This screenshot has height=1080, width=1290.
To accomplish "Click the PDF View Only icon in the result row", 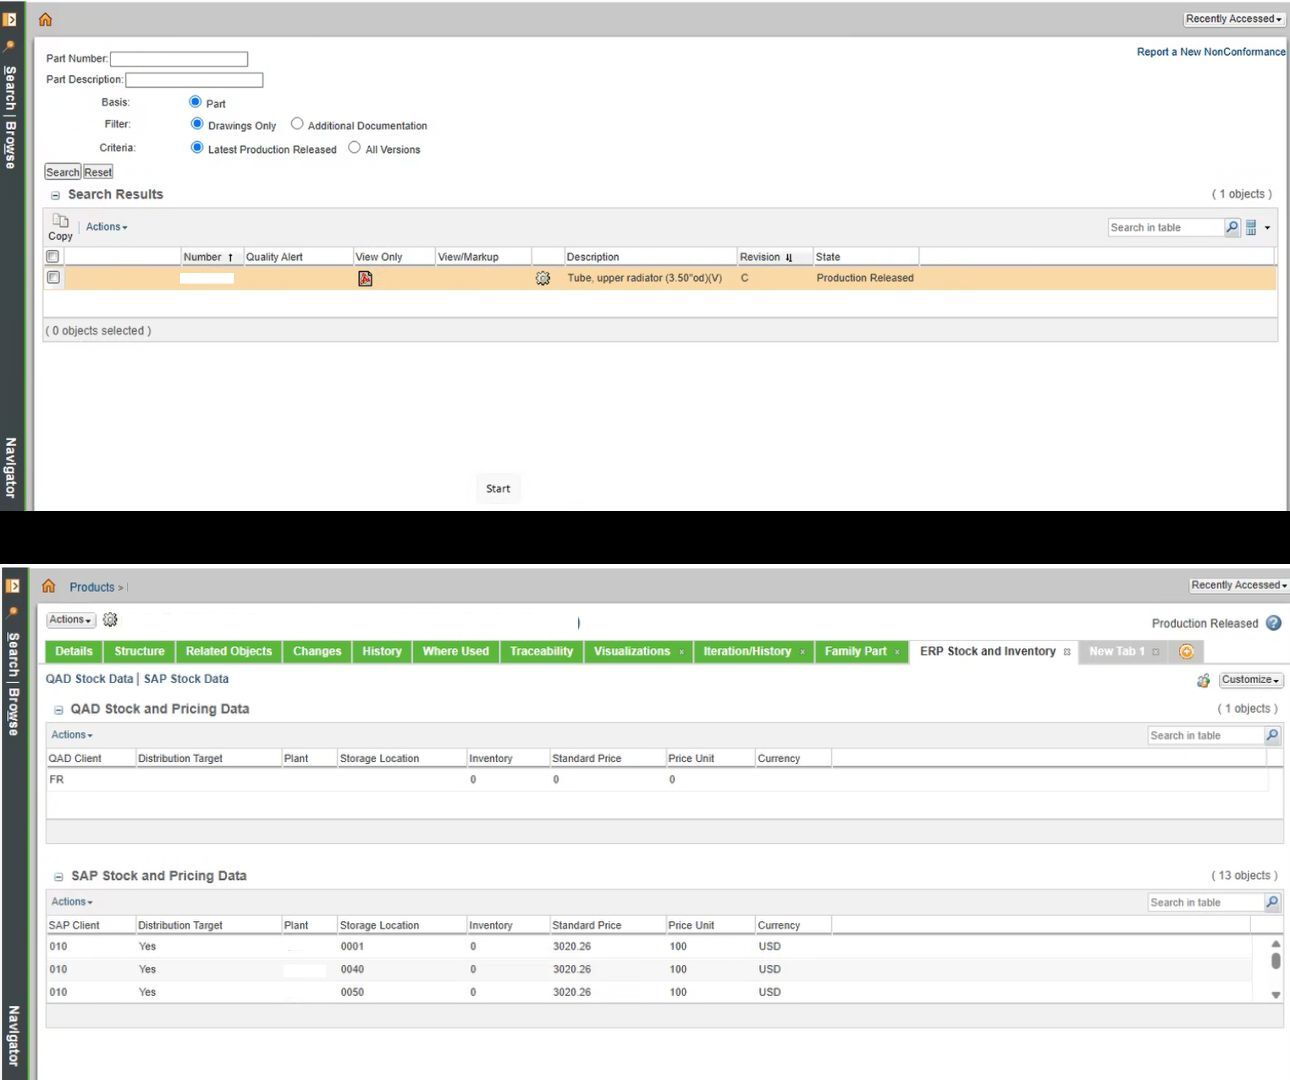I will (364, 278).
